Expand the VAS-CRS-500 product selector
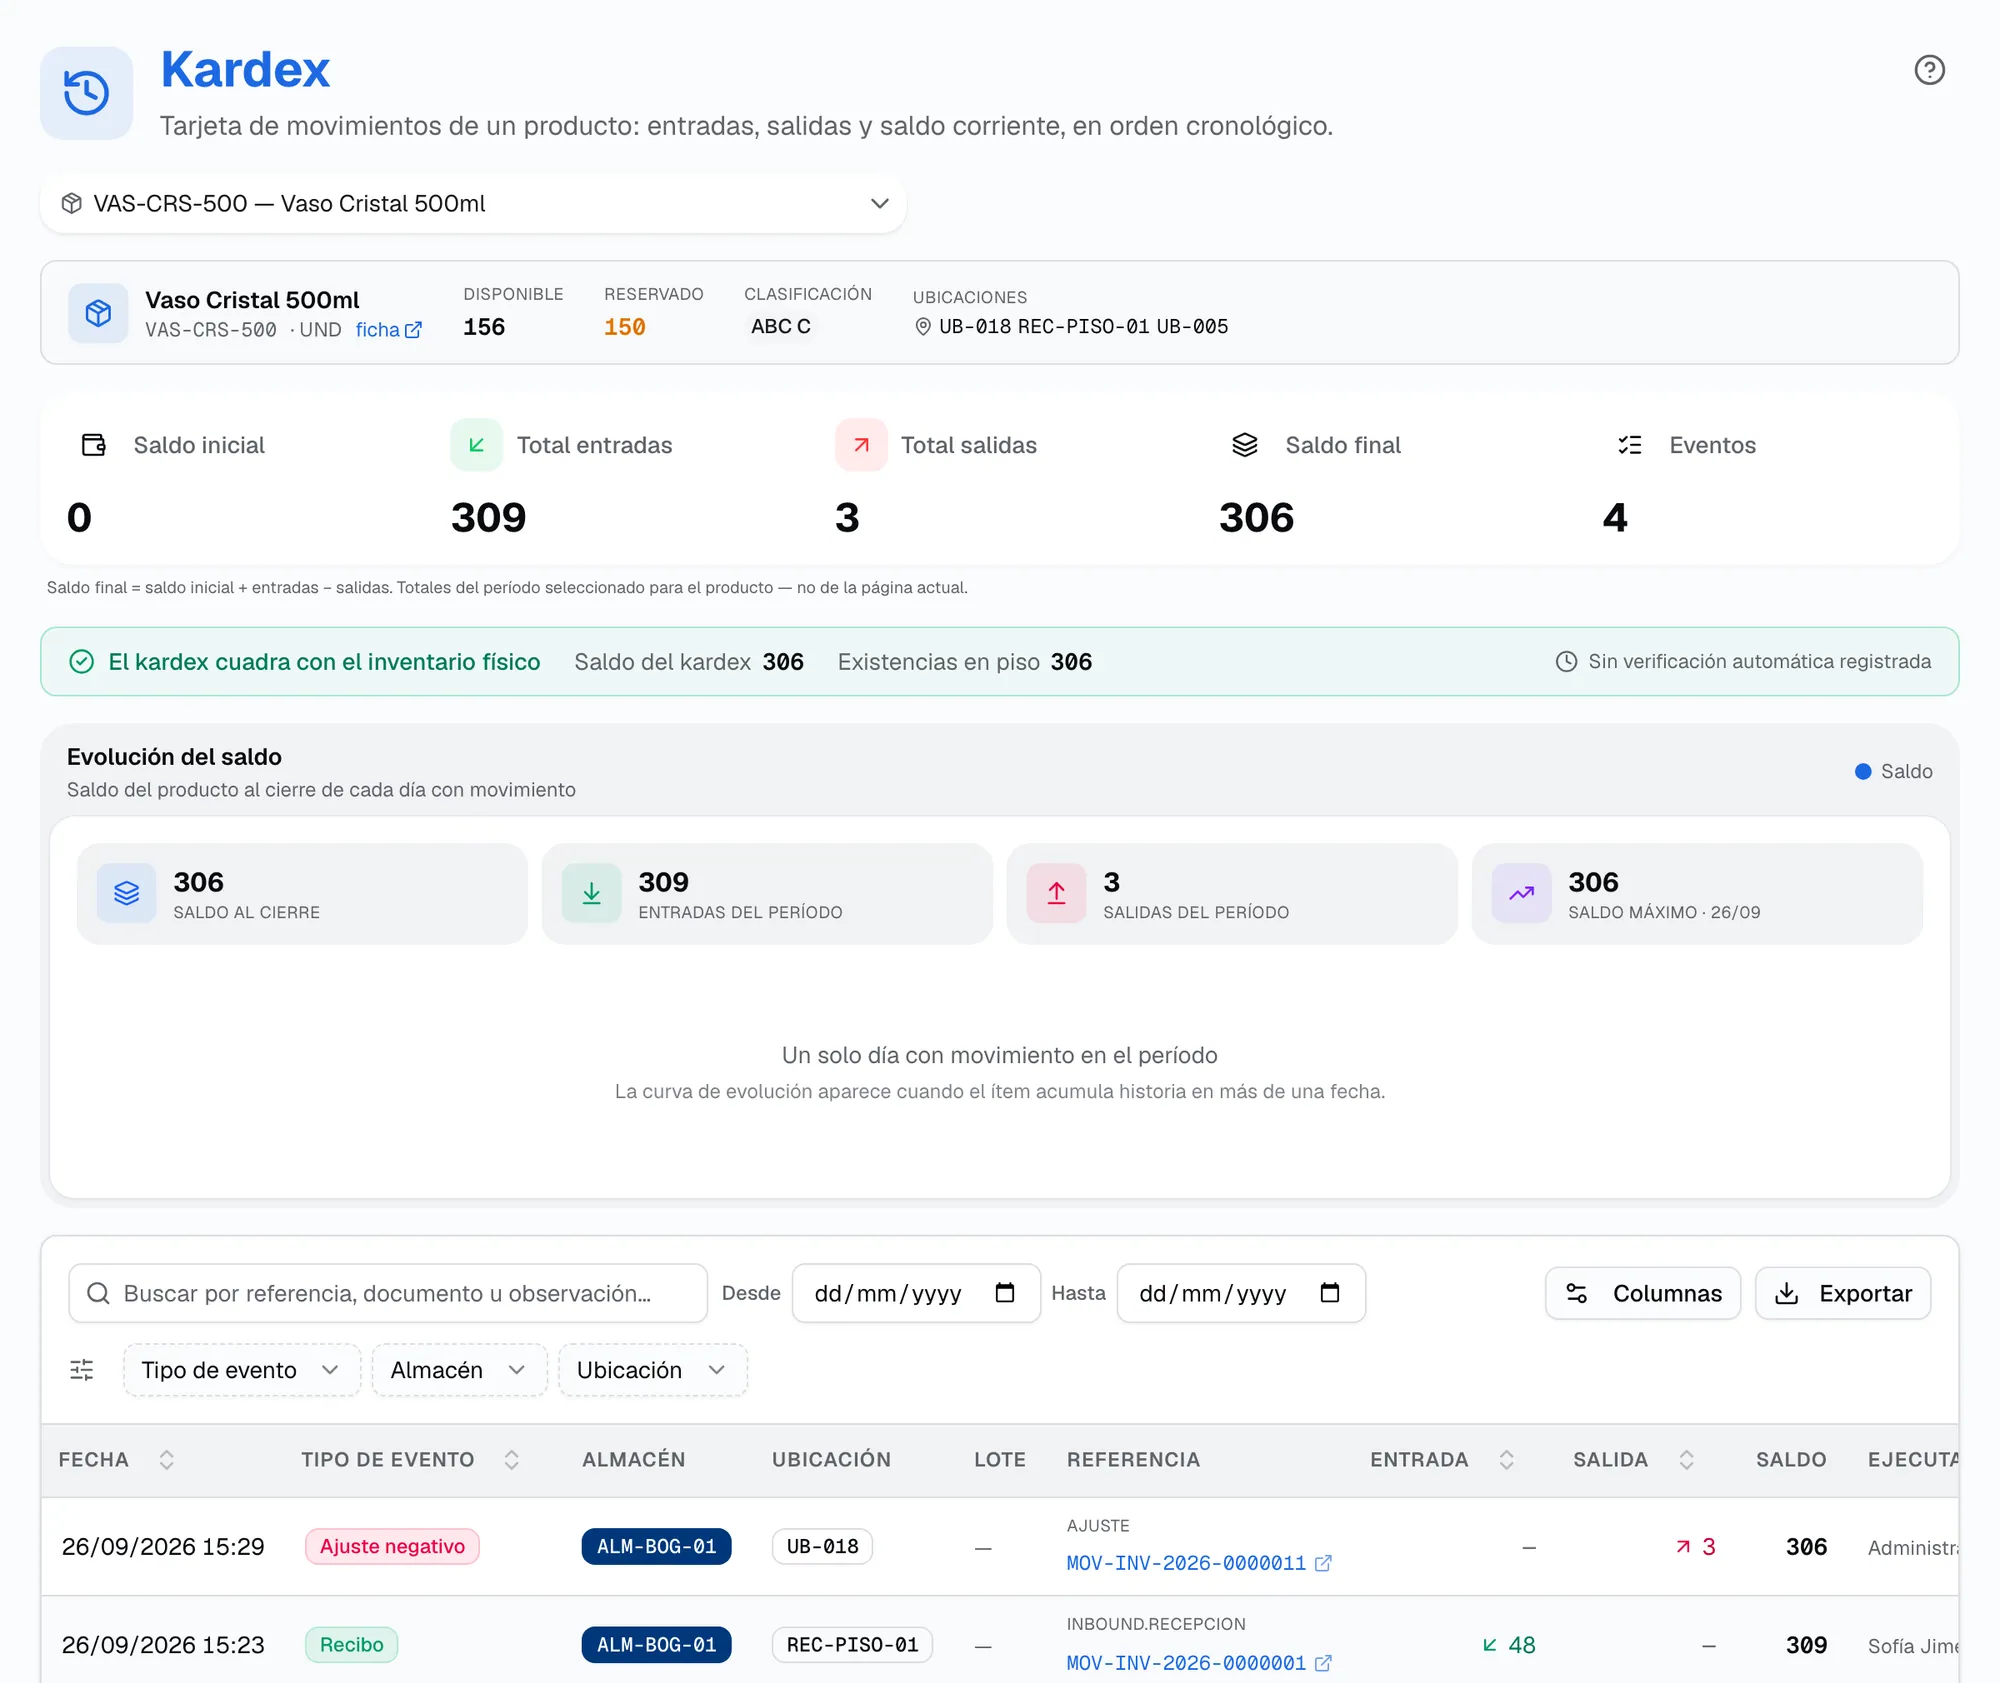Viewport: 2000px width, 1683px height. 473,204
